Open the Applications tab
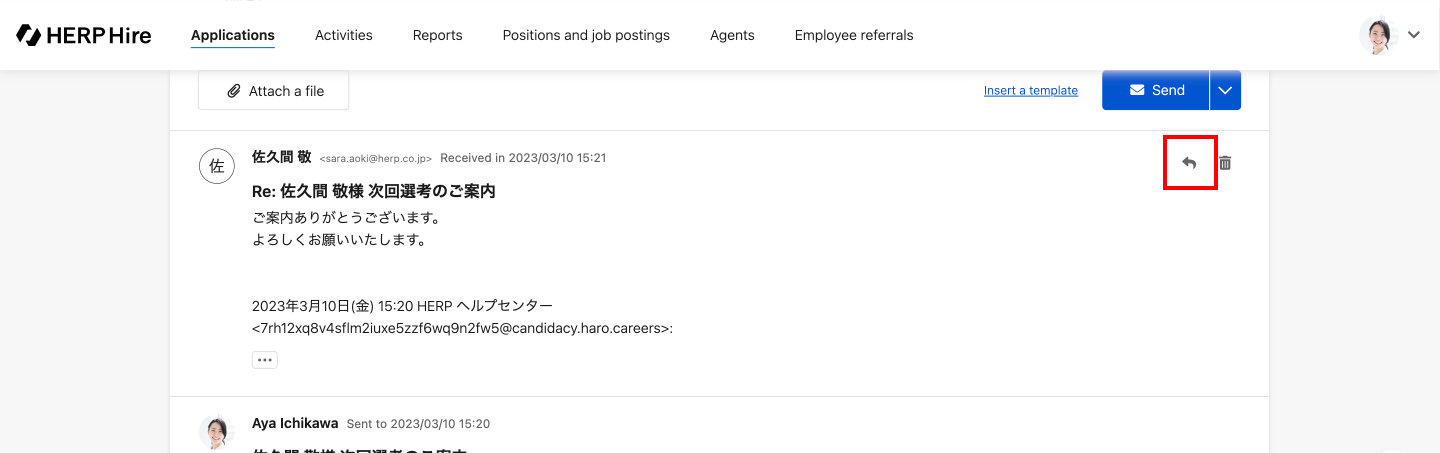The width and height of the screenshot is (1440, 453). [232, 35]
